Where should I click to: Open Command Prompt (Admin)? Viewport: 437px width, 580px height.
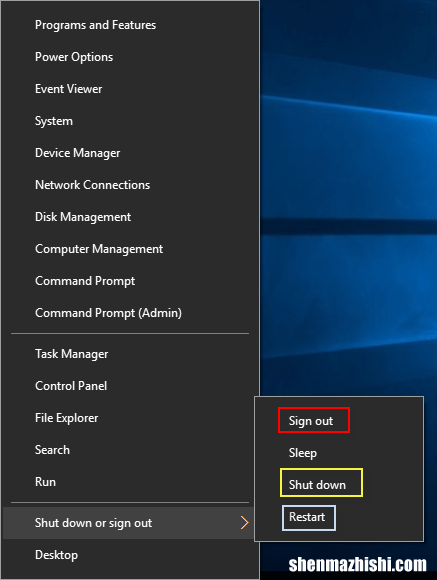pyautogui.click(x=130, y=313)
